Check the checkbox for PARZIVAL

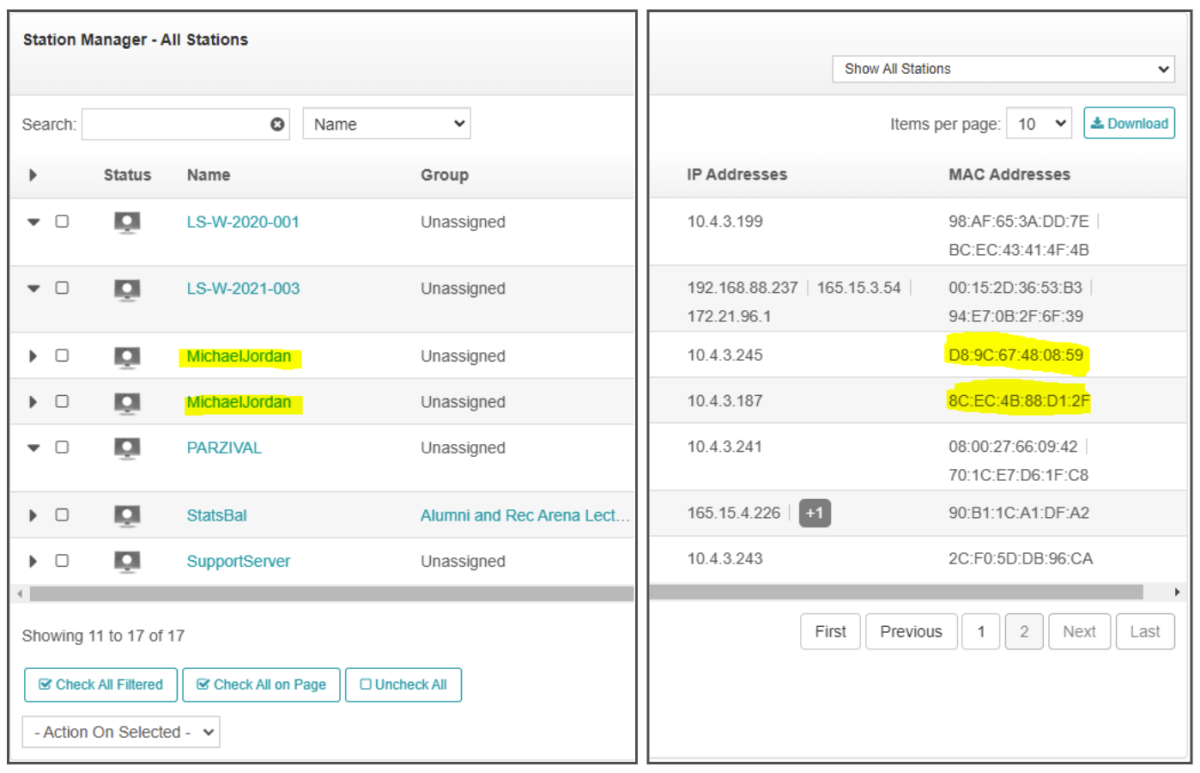click(62, 448)
